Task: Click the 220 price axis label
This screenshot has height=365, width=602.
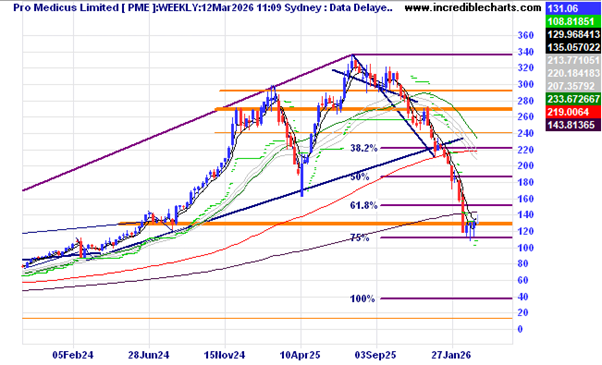Action: 526,150
